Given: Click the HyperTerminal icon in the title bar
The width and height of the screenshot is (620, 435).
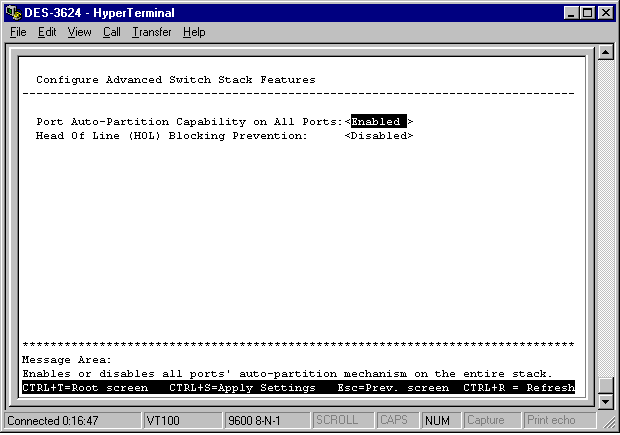Looking at the screenshot, I should pos(12,12).
